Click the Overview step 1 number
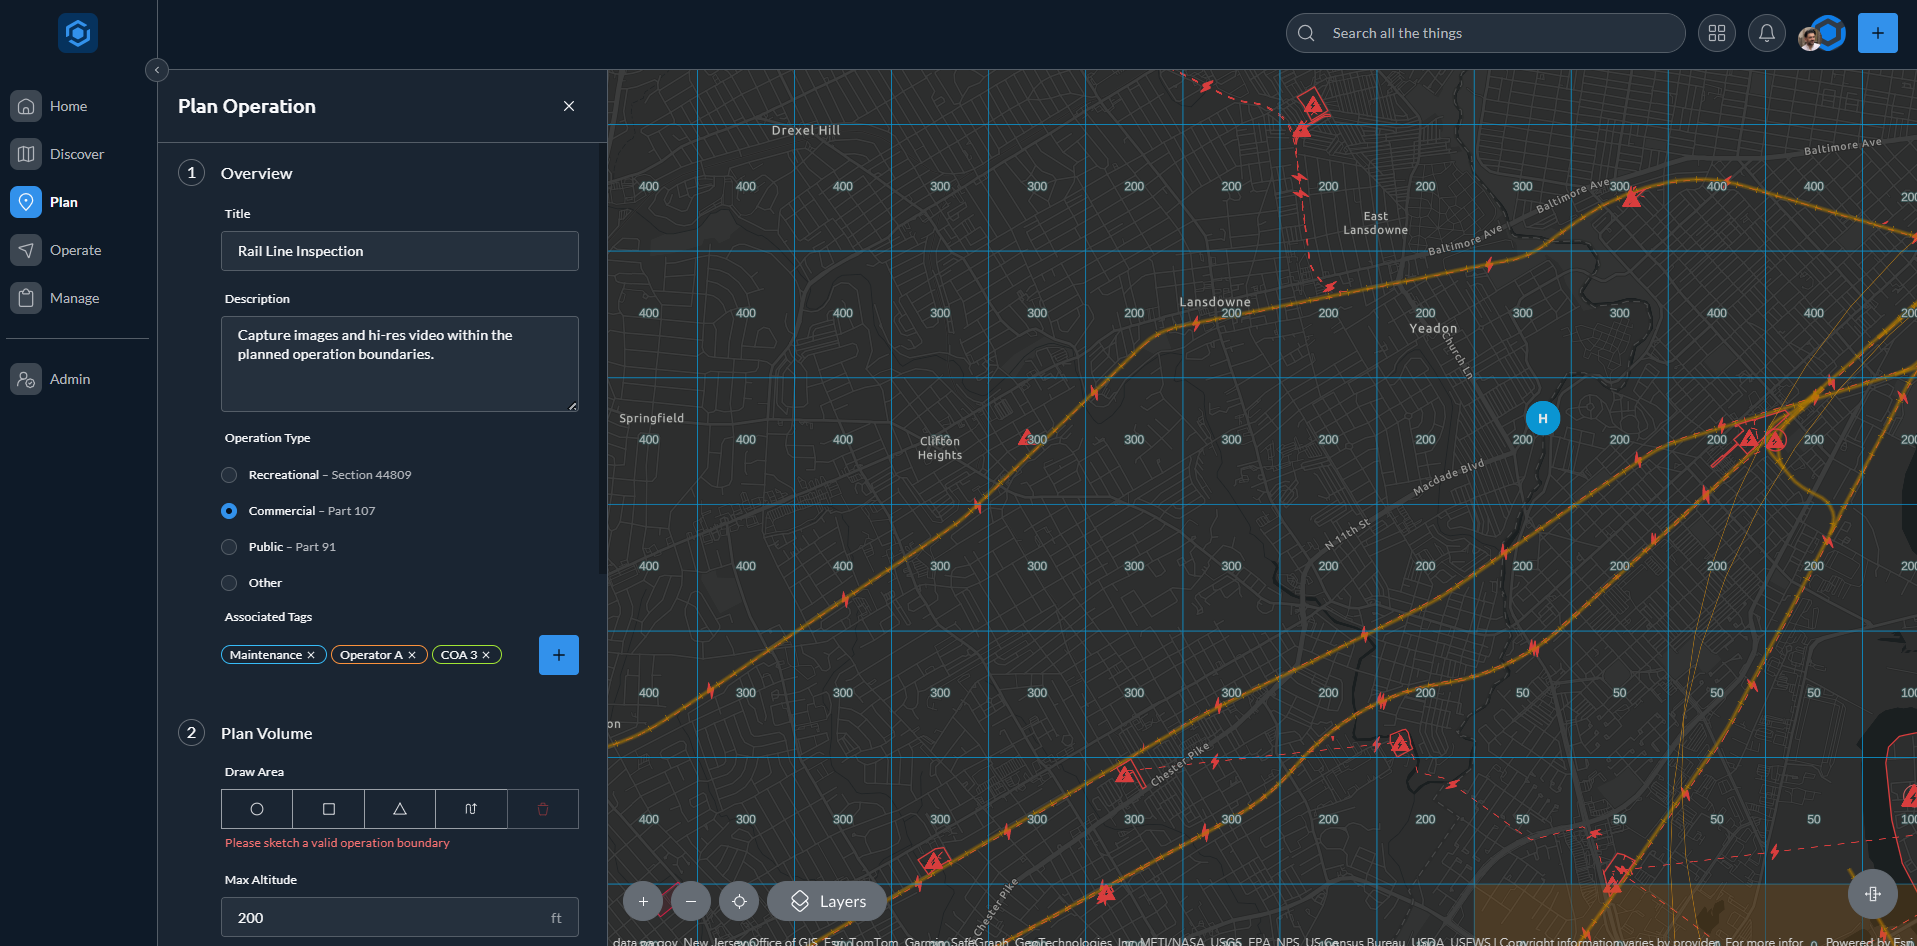This screenshot has height=946, width=1917. pos(192,173)
